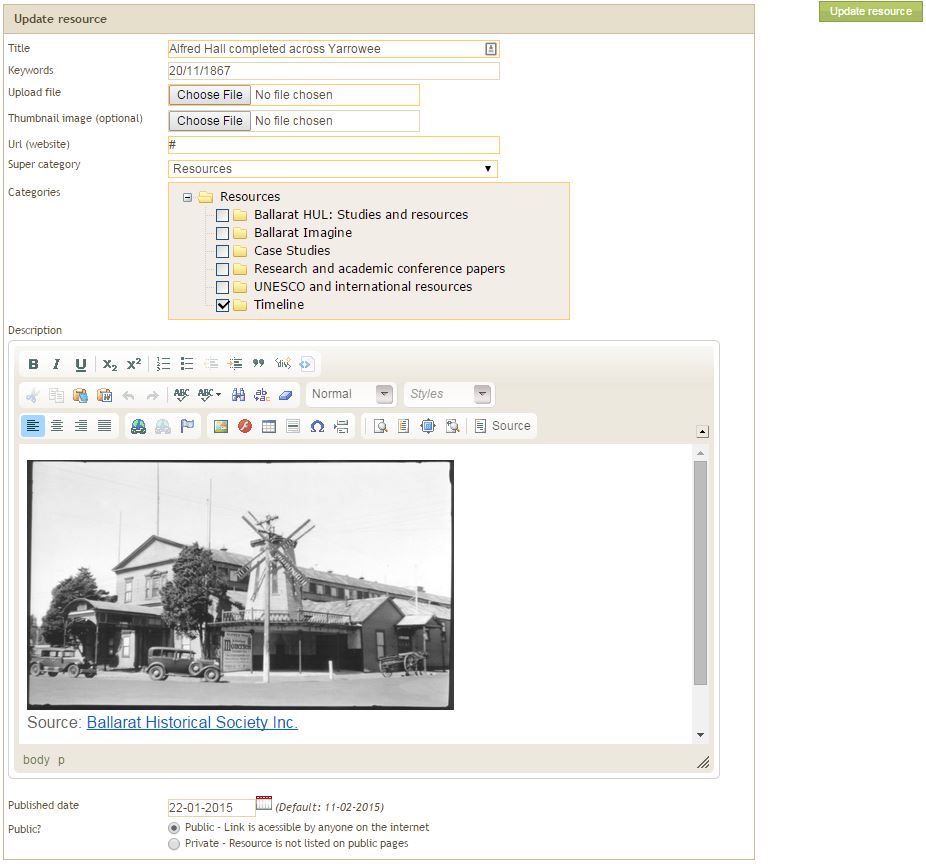Click the Update resource button
This screenshot has width=926, height=864.
pyautogui.click(x=870, y=12)
